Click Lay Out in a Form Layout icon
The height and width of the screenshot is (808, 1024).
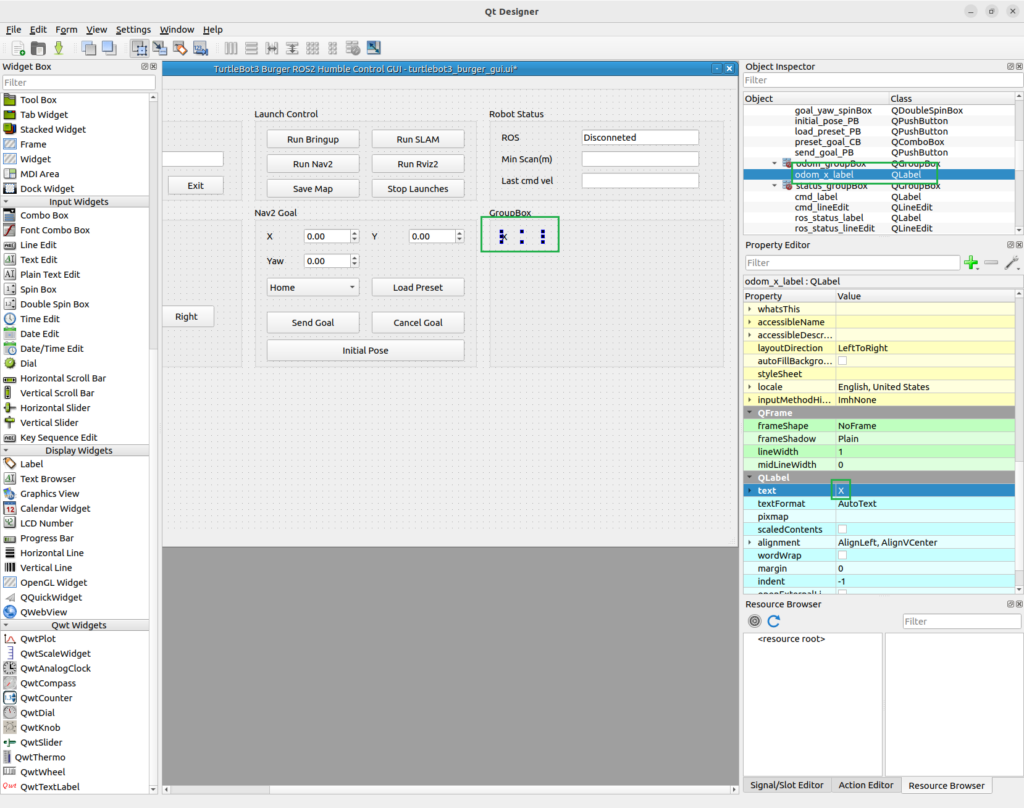click(x=333, y=48)
